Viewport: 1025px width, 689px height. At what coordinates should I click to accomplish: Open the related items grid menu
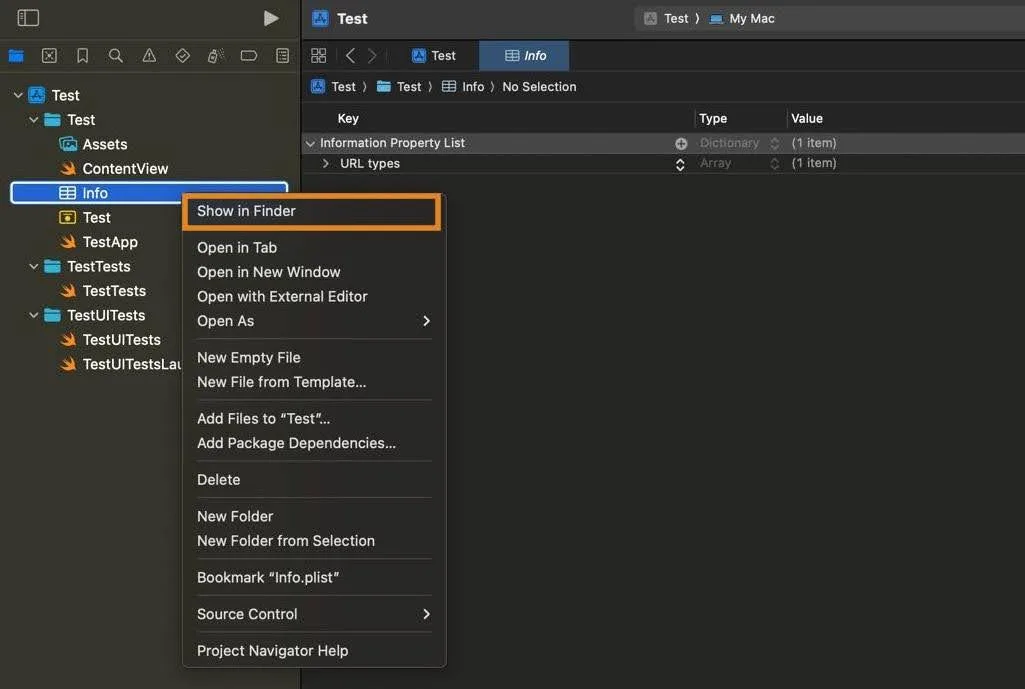tap(318, 56)
